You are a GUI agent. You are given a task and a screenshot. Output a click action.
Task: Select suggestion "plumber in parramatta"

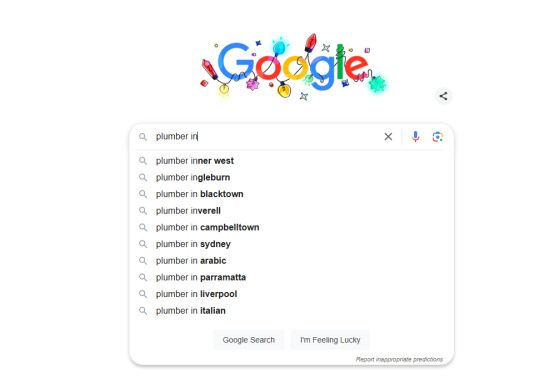pos(291,277)
